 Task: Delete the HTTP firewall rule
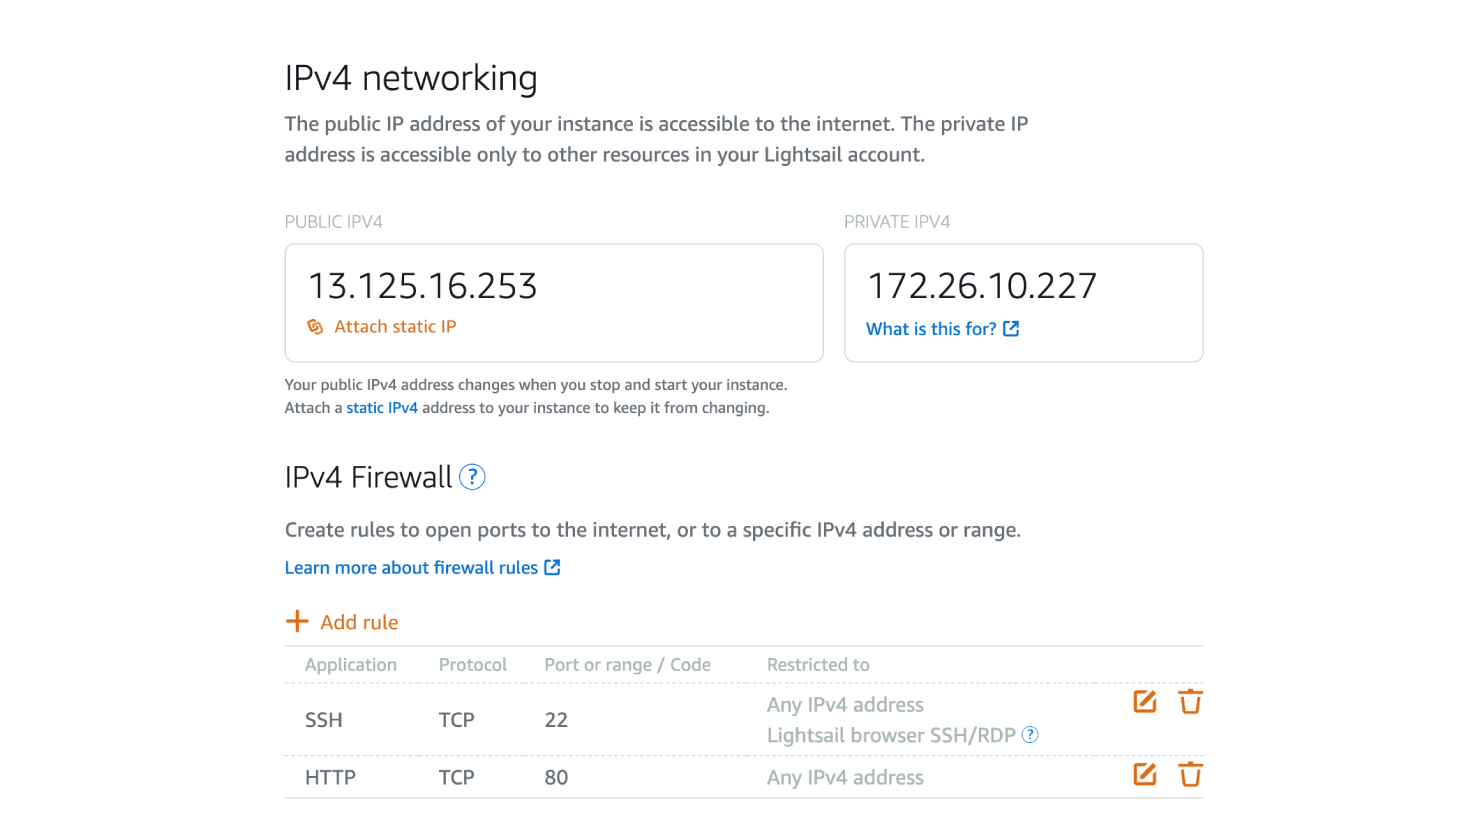click(1190, 774)
